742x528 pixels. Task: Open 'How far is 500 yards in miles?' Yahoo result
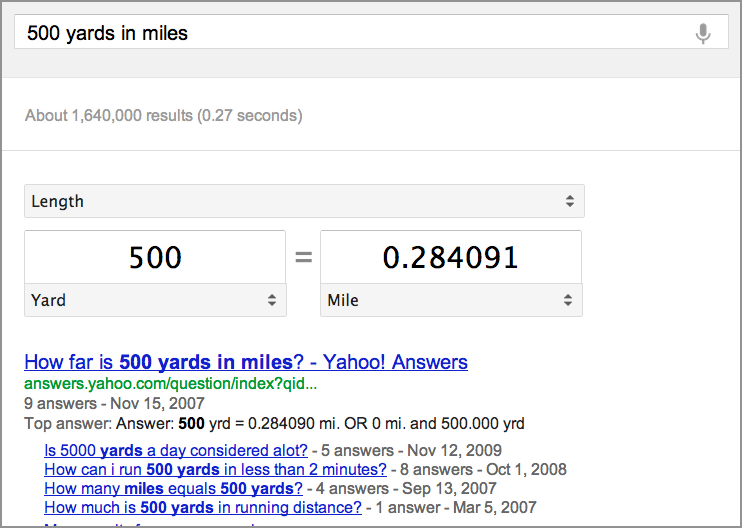coord(246,362)
